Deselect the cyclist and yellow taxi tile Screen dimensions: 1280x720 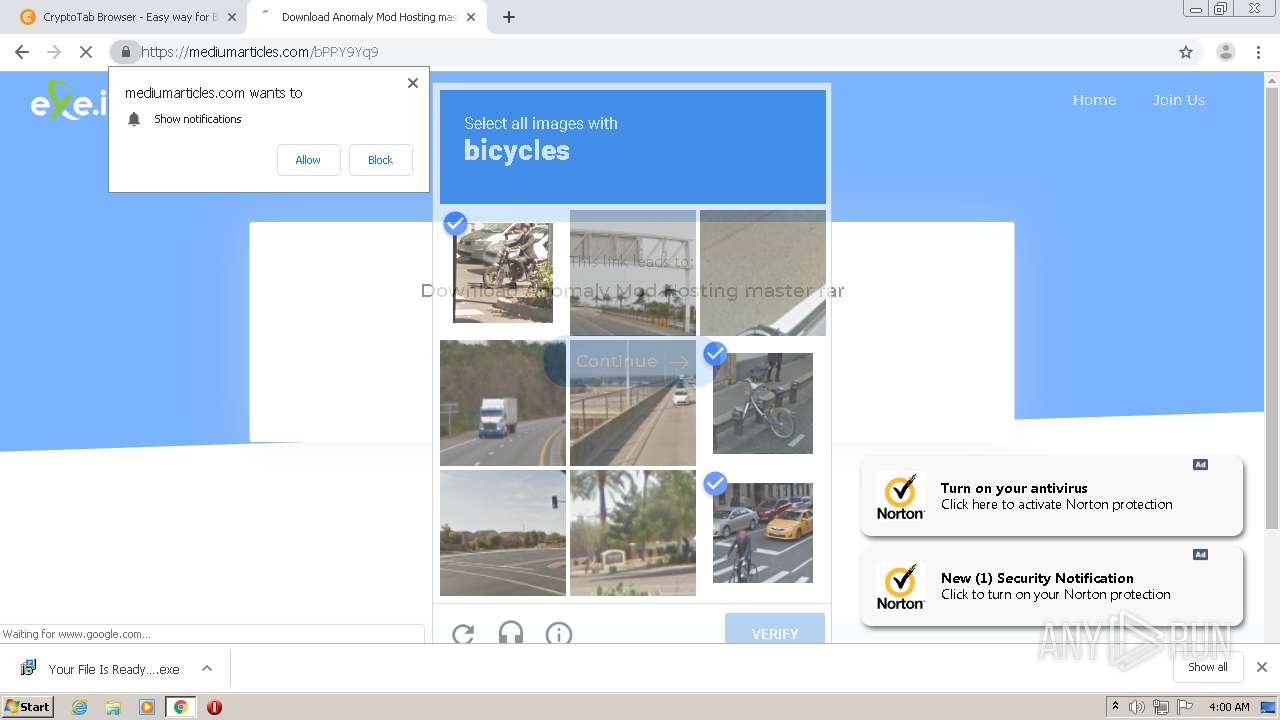(763, 533)
